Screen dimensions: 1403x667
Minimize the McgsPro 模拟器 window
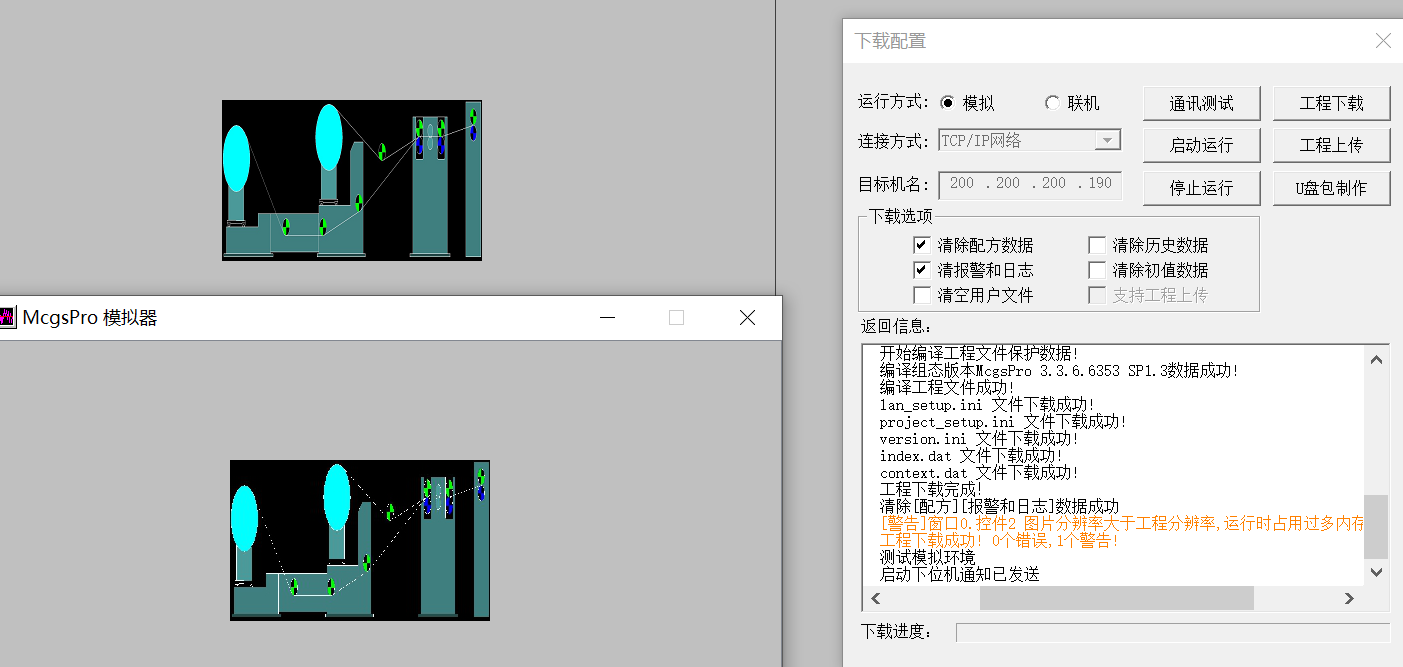[607, 318]
